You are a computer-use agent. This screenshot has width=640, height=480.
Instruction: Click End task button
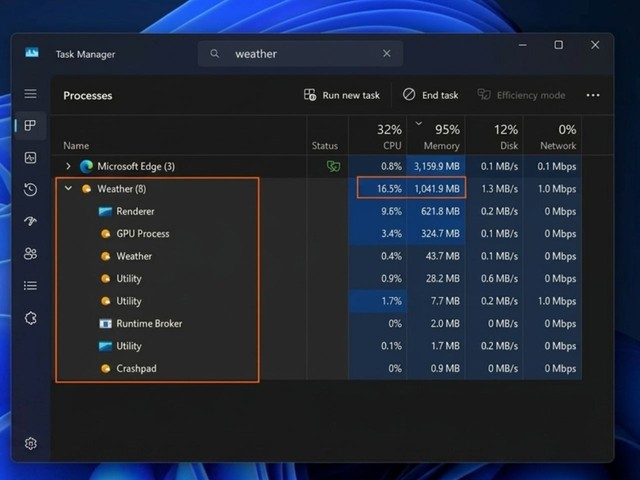[x=431, y=95]
